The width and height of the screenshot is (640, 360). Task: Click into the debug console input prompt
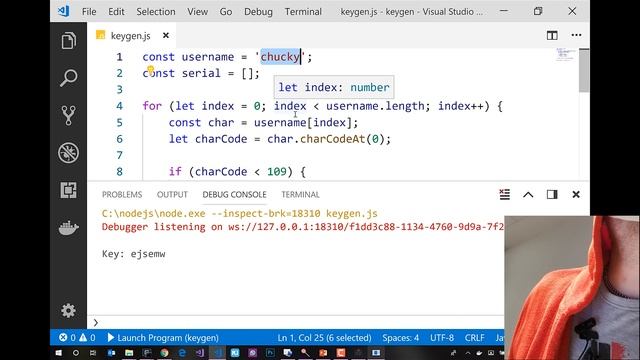coord(300,322)
